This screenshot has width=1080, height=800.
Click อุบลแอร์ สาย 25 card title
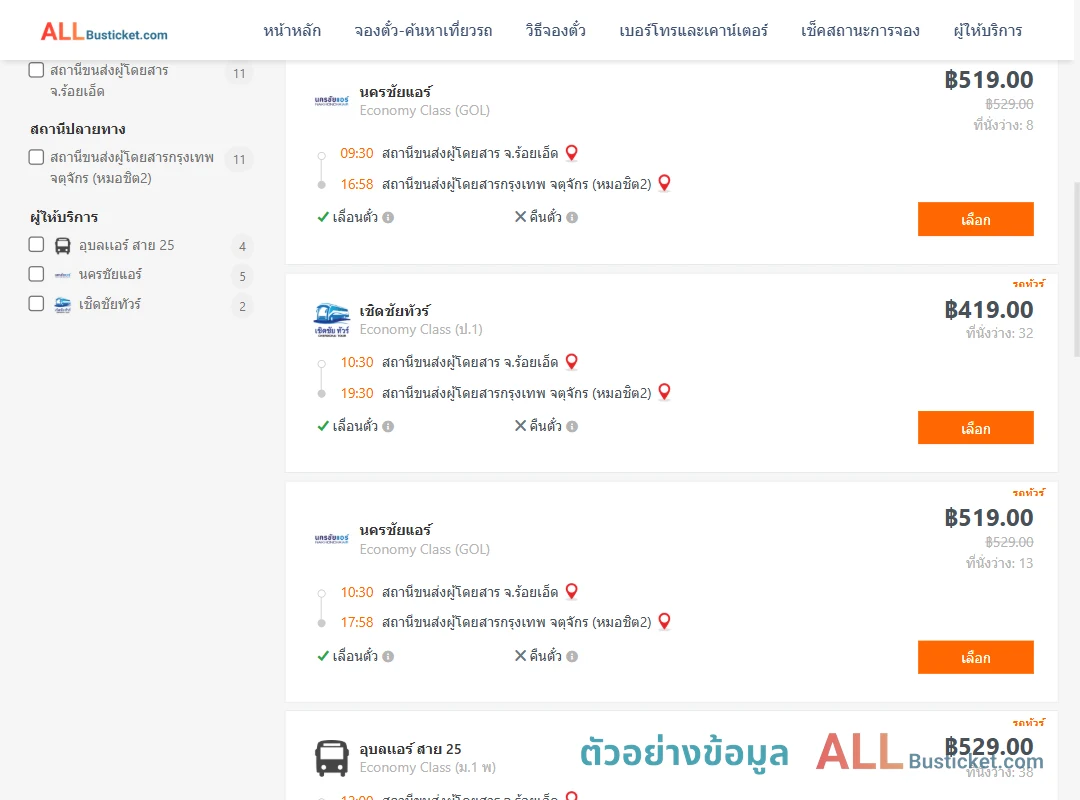pyautogui.click(x=410, y=749)
